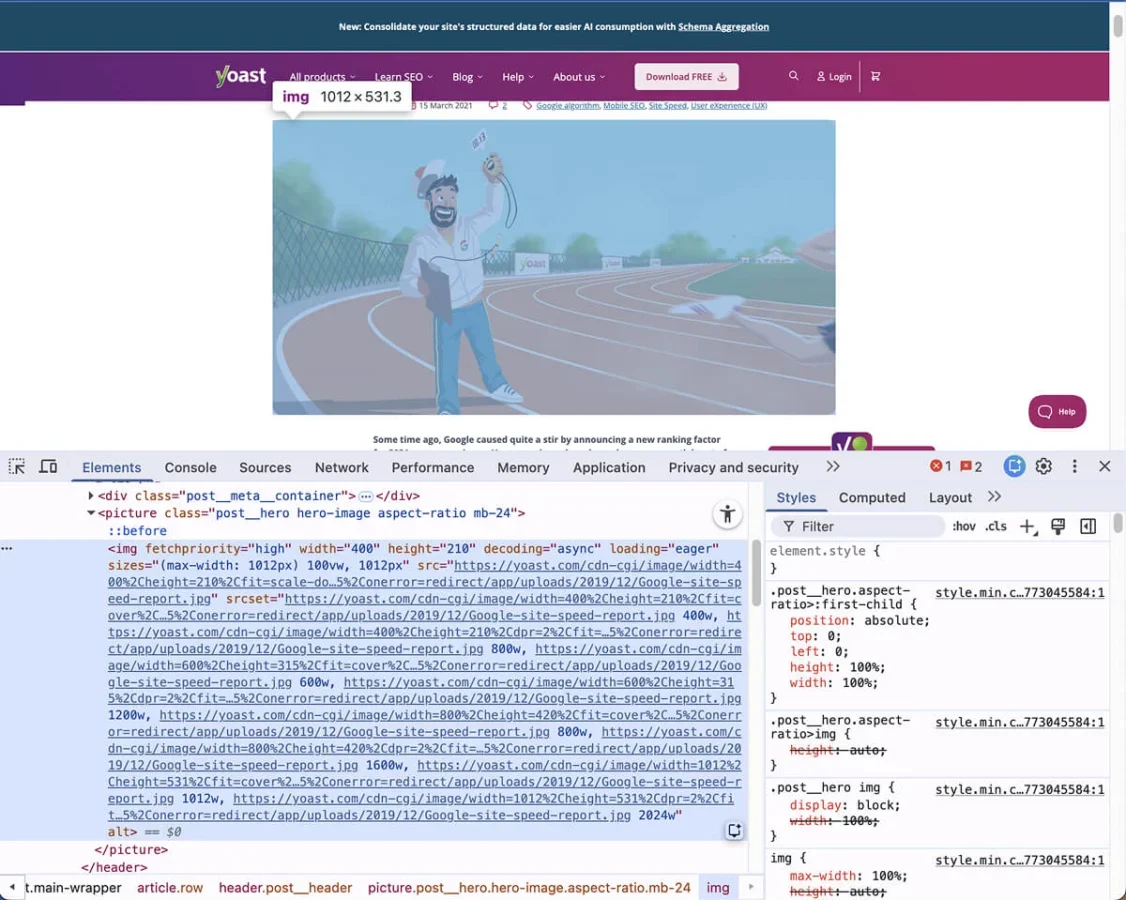Viewport: 1126px width, 900px height.
Task: Open the hidden DevTools panels chevron
Action: pos(833,466)
